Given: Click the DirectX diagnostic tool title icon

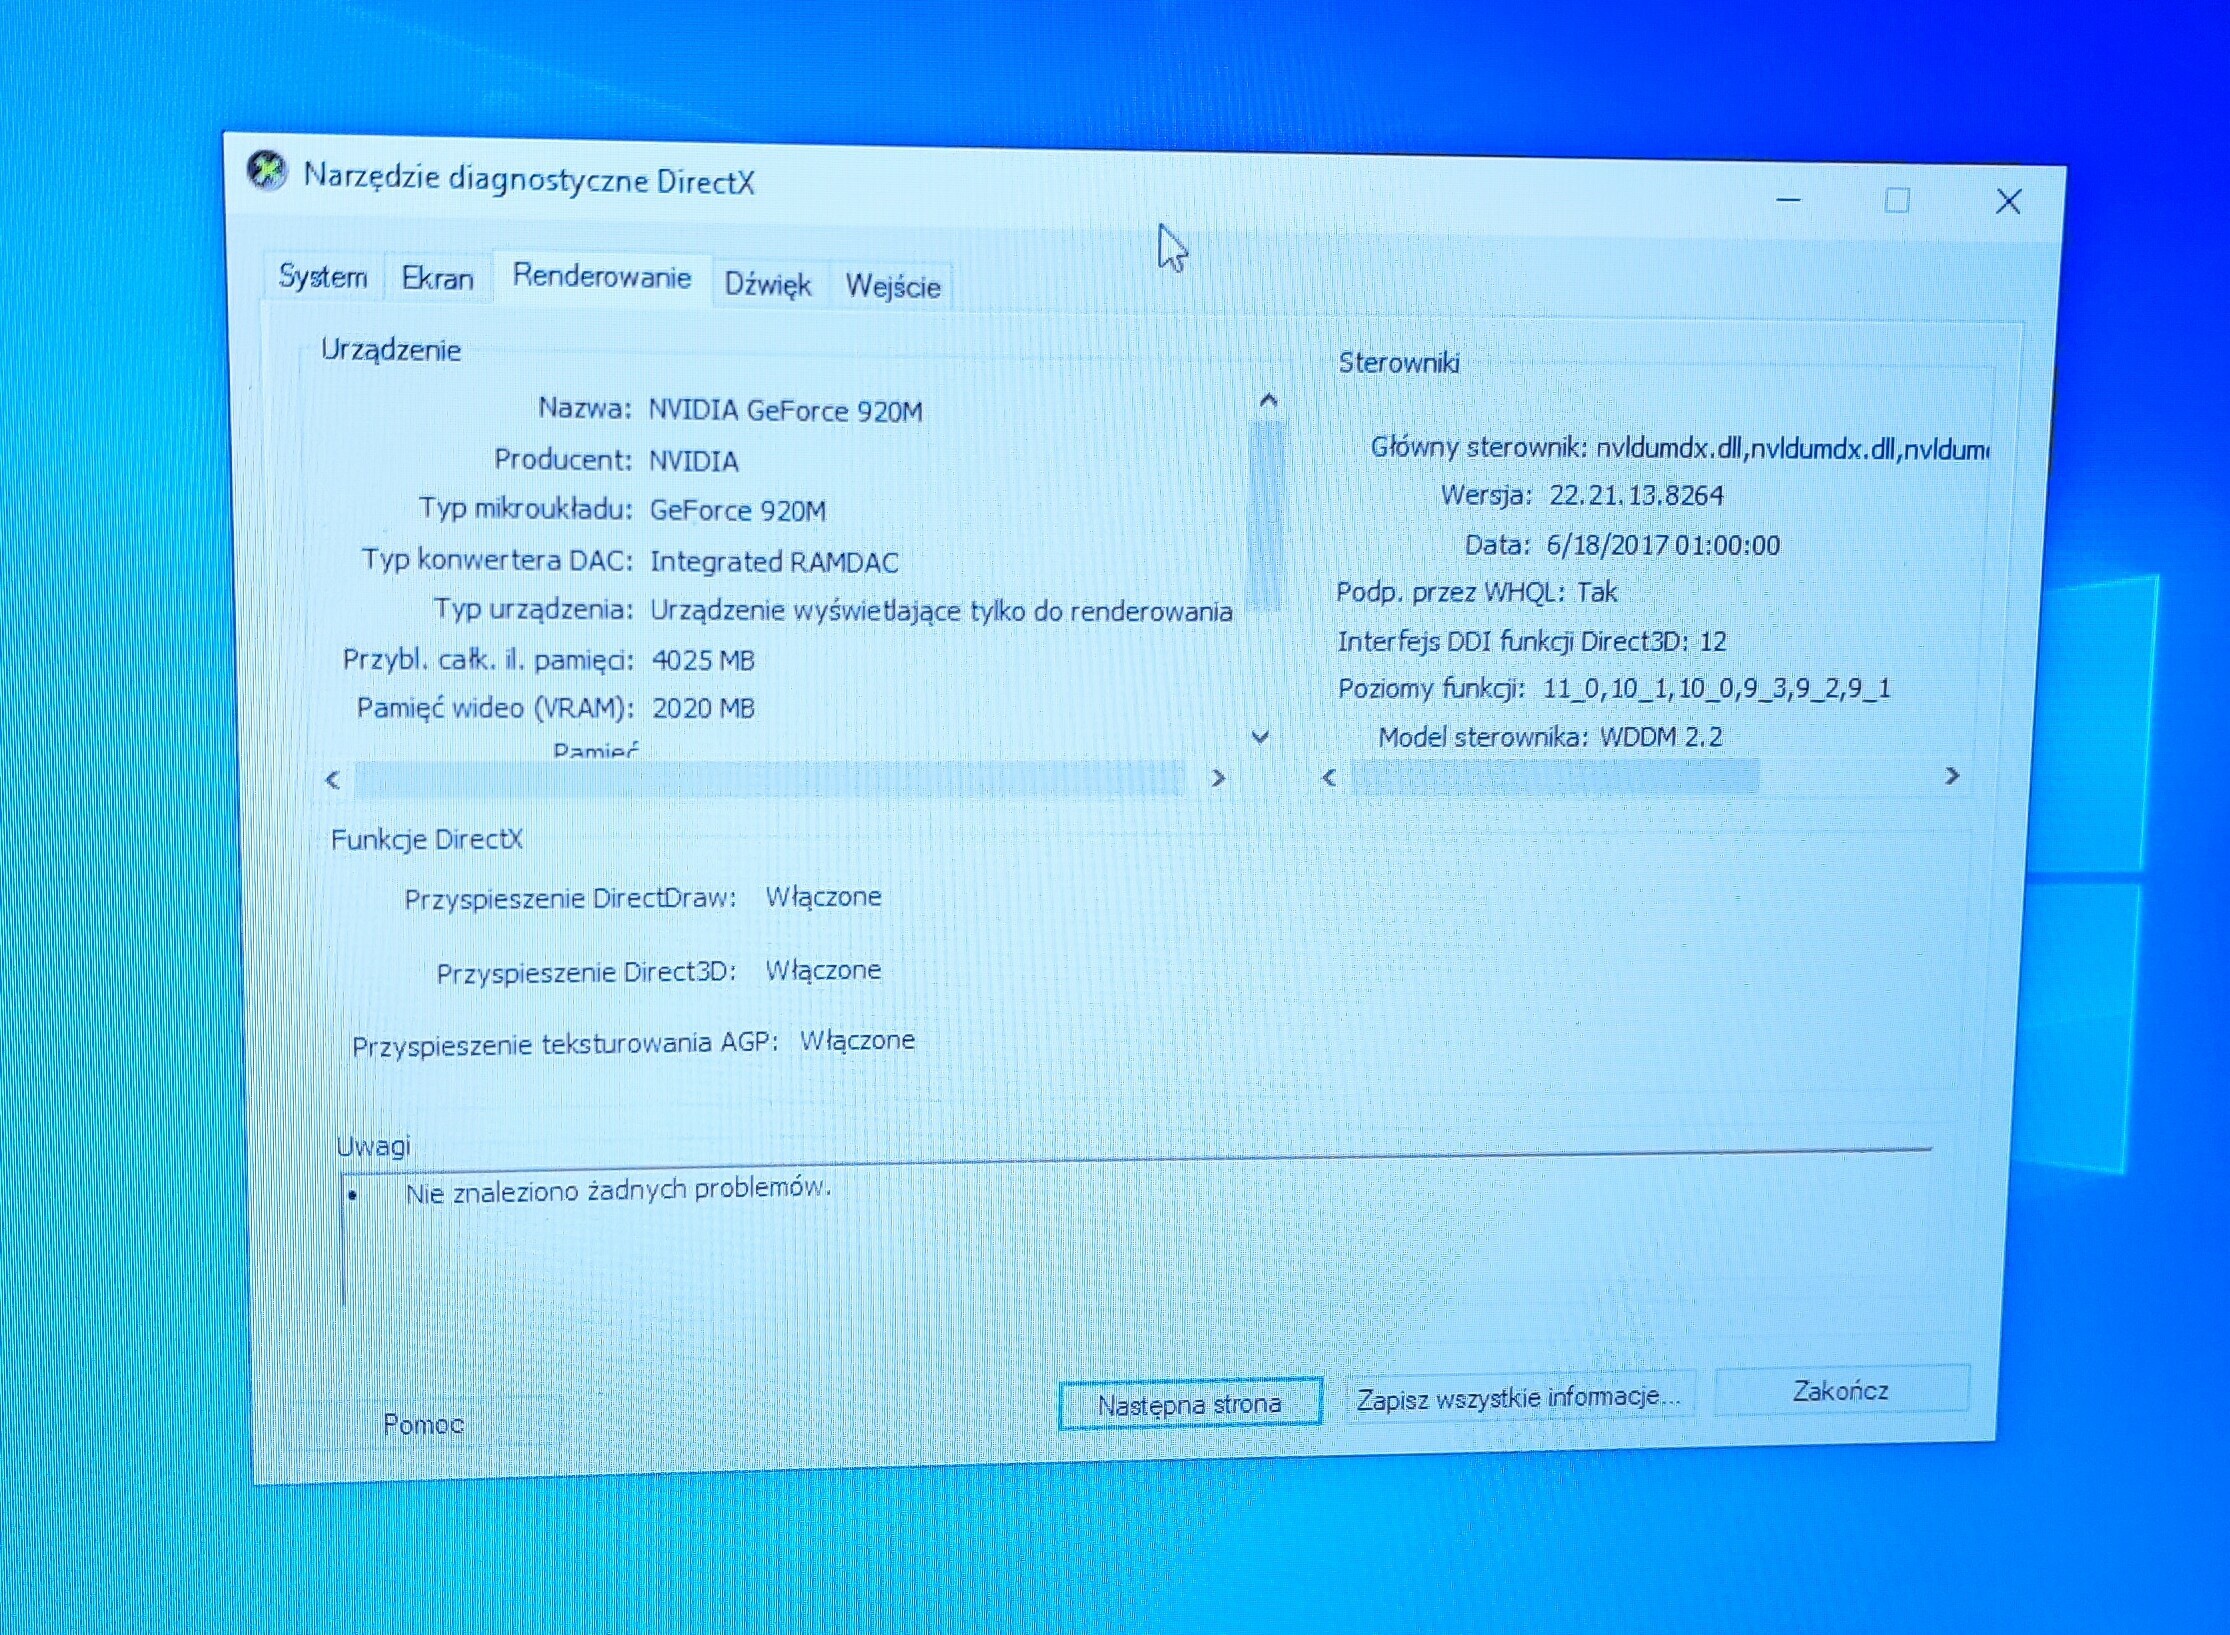Looking at the screenshot, I should click(267, 171).
